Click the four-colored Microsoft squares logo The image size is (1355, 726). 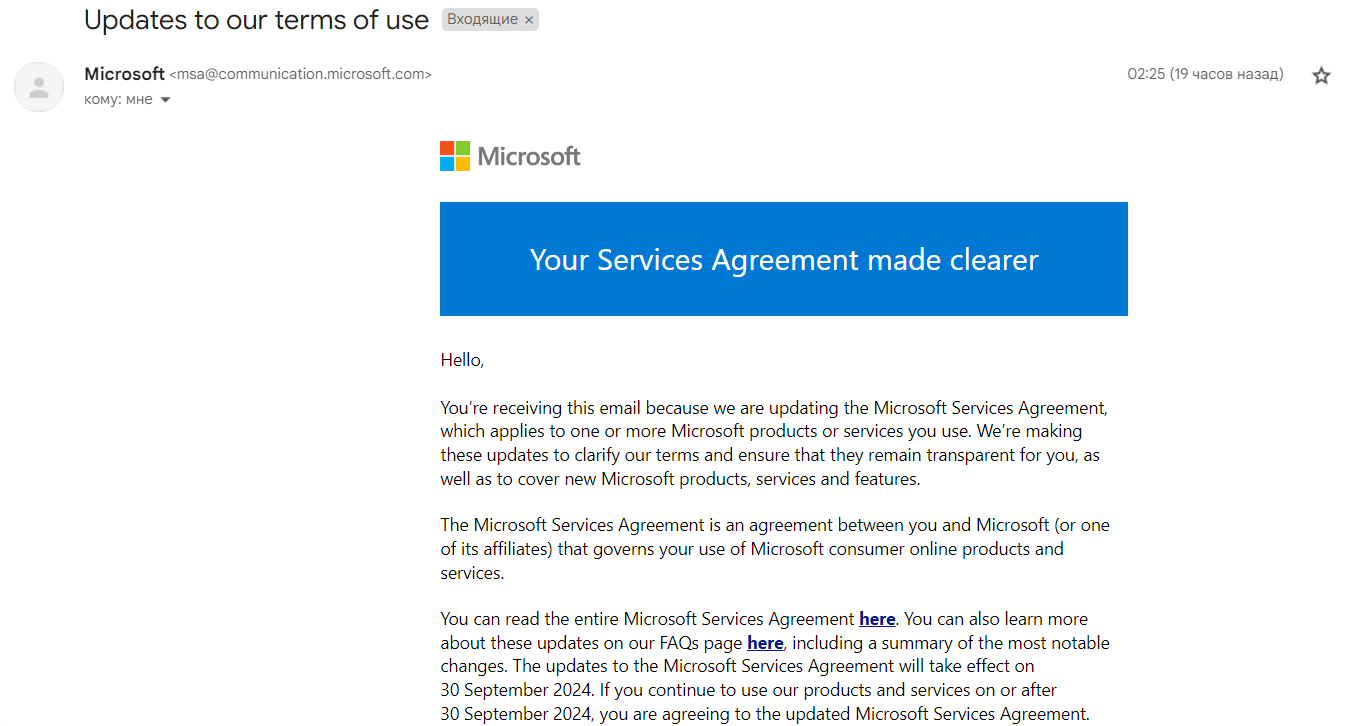[x=455, y=156]
